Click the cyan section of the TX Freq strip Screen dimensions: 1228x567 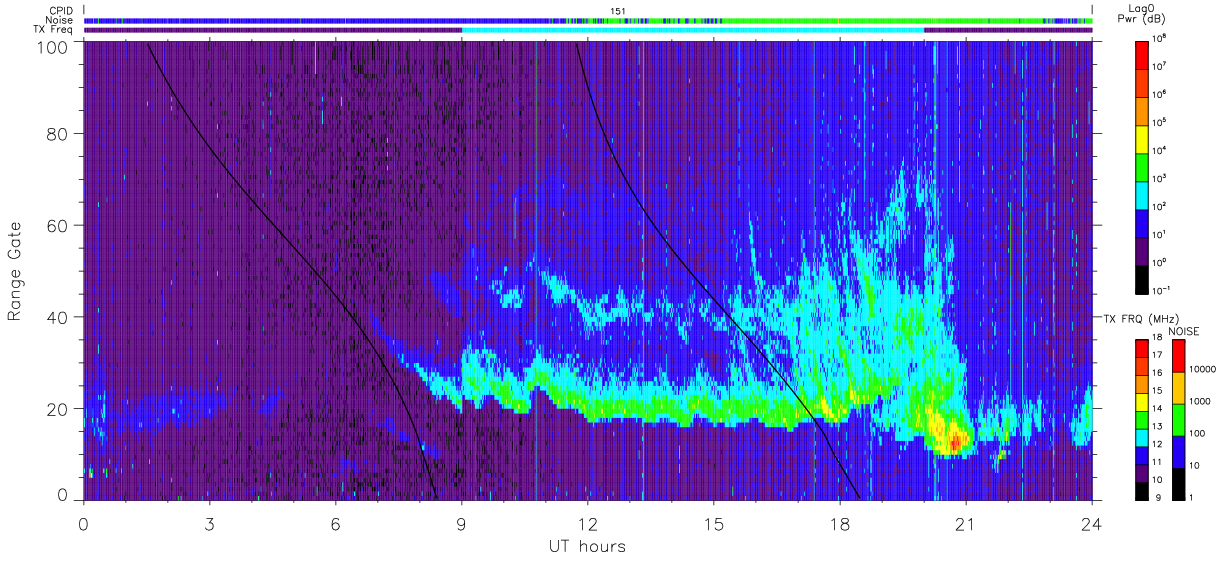pos(693,30)
